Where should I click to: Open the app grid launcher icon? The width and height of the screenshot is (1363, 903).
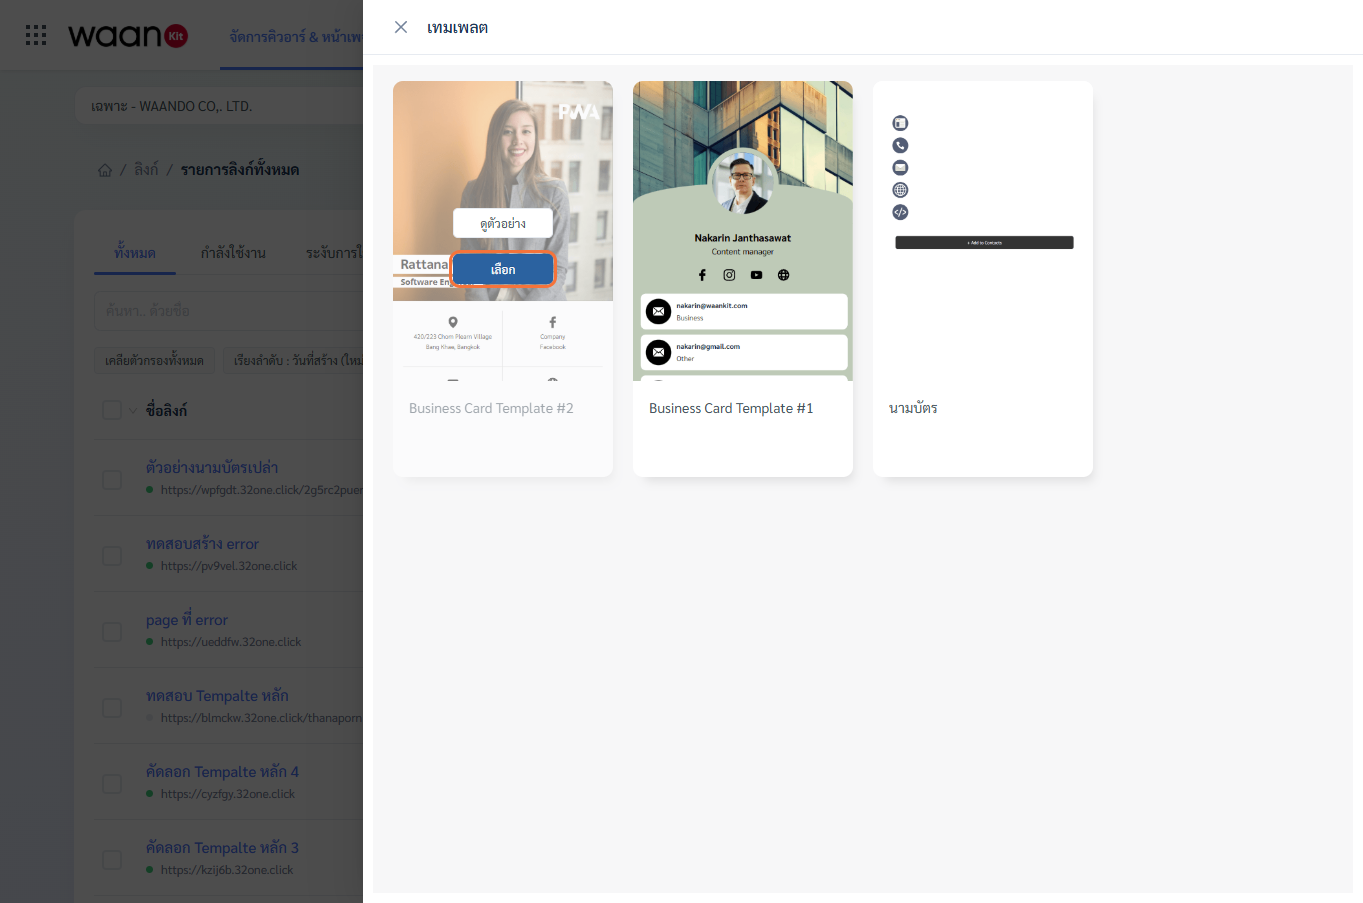(36, 36)
